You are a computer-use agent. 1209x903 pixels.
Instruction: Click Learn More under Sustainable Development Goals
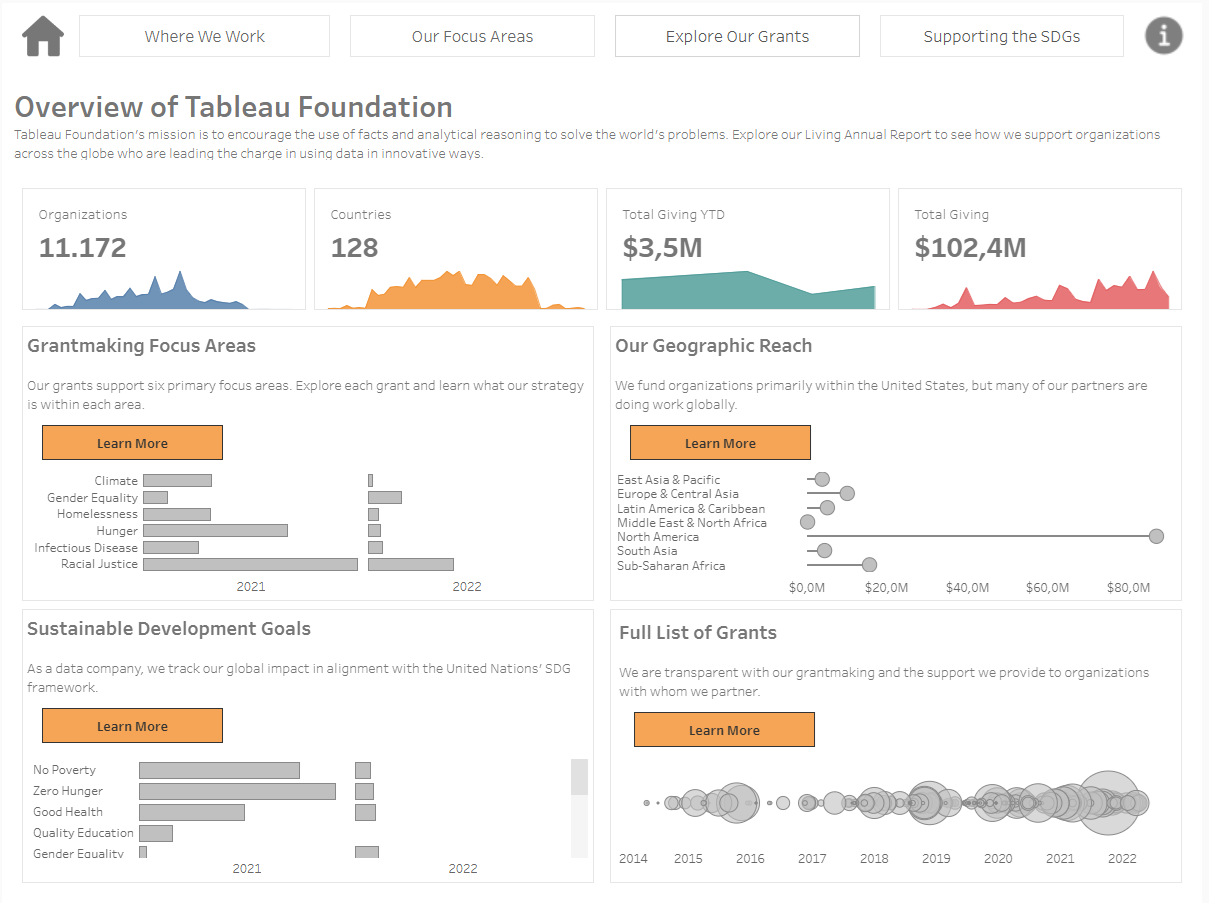click(132, 726)
